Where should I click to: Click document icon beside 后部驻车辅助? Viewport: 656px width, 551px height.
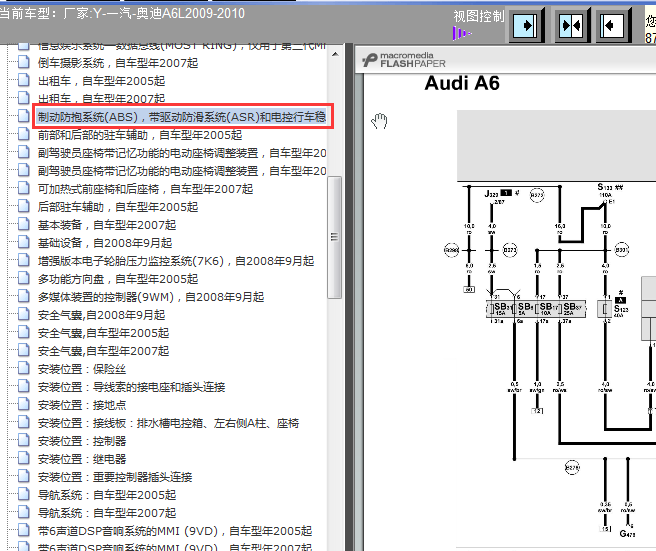point(24,206)
